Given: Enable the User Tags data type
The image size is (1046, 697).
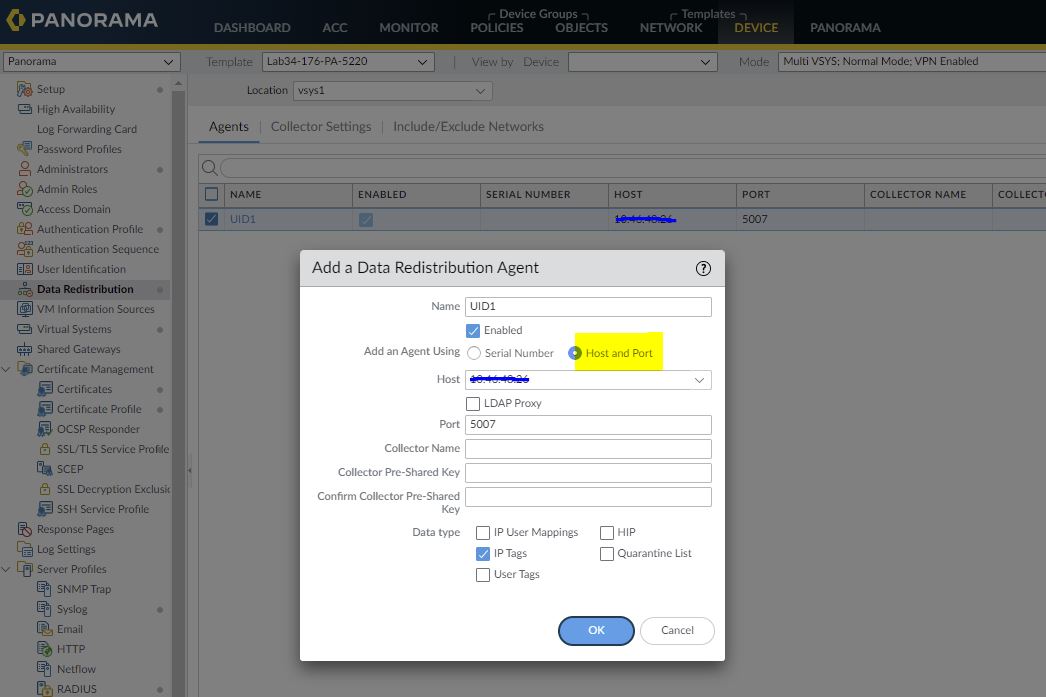Looking at the screenshot, I should 483,574.
